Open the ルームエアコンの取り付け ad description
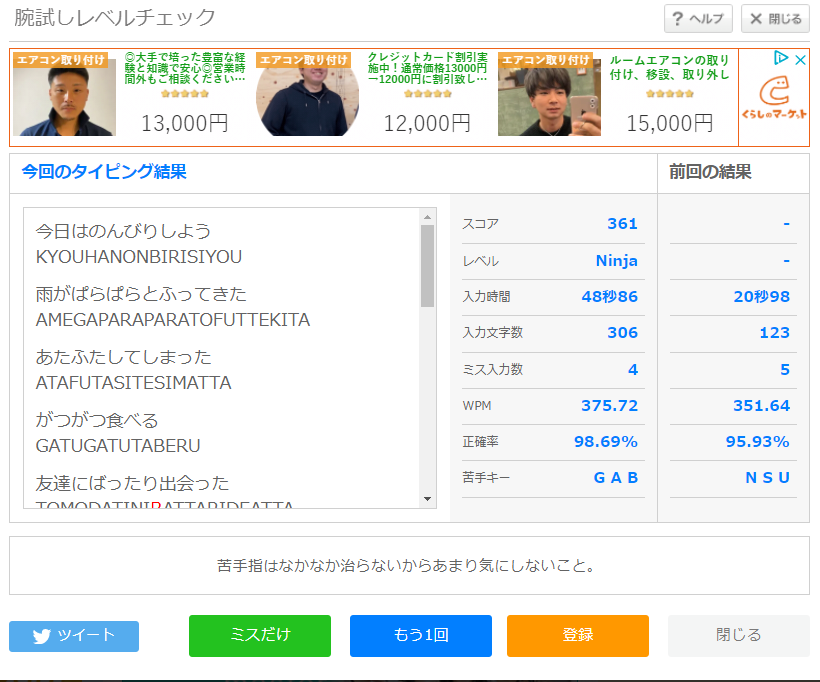This screenshot has width=820, height=682. click(x=669, y=67)
